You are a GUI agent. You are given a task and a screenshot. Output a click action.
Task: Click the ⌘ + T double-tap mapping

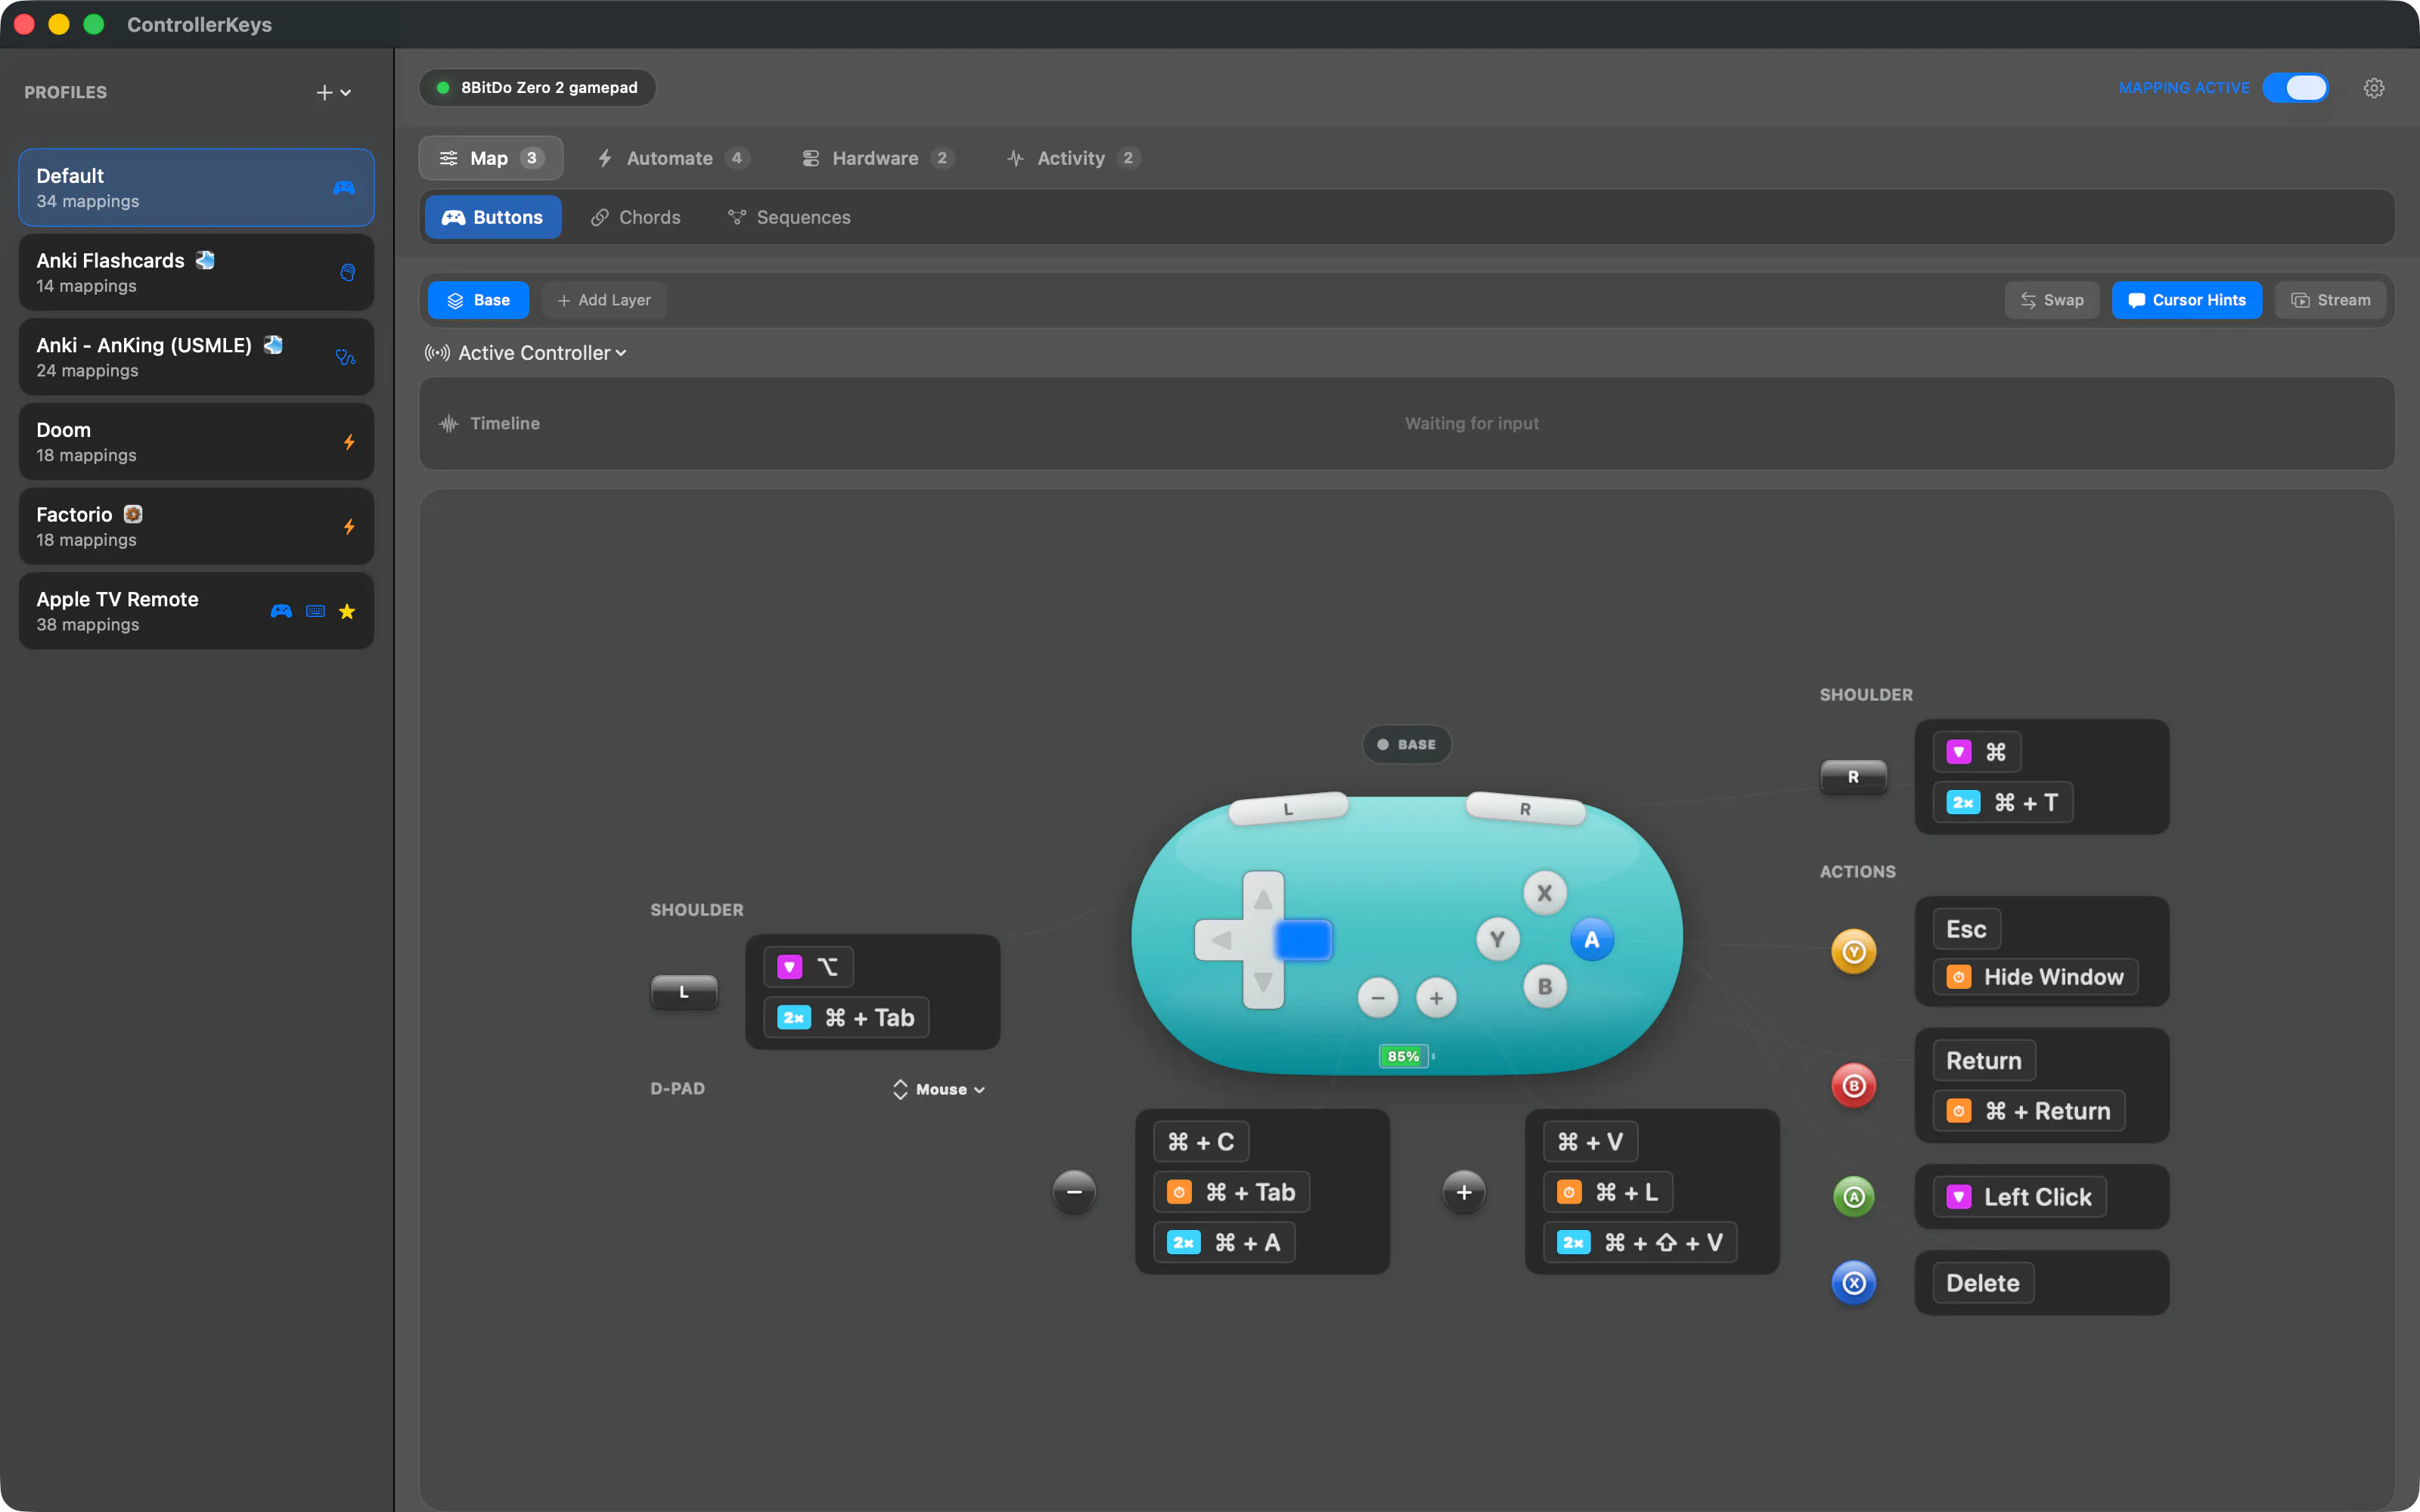pos(2003,802)
